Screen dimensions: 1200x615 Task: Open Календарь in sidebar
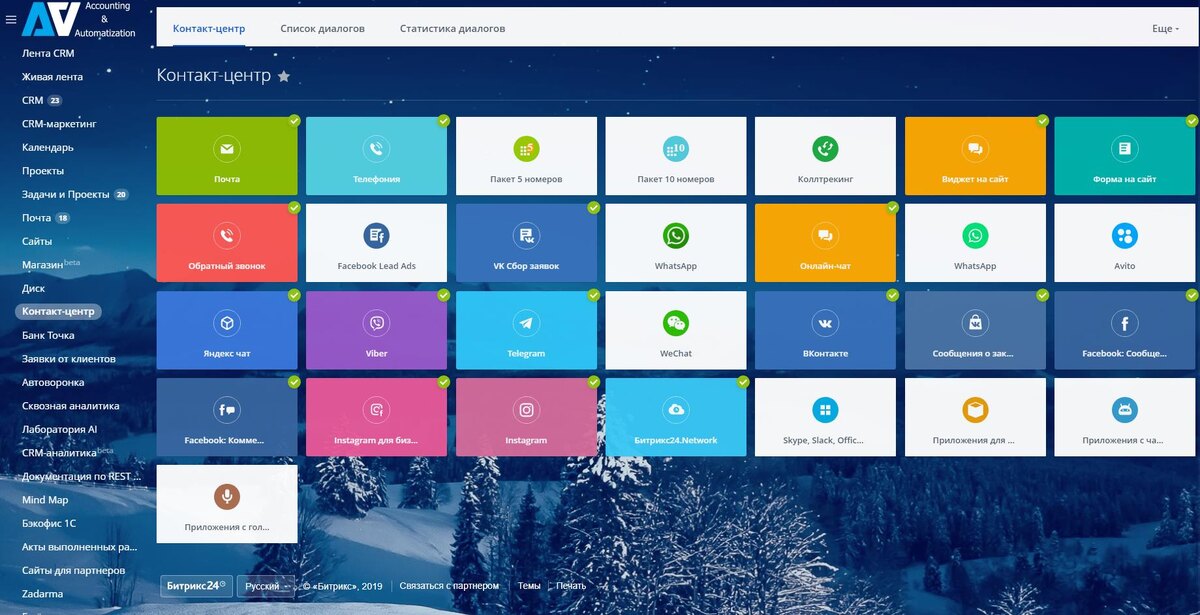tap(48, 147)
